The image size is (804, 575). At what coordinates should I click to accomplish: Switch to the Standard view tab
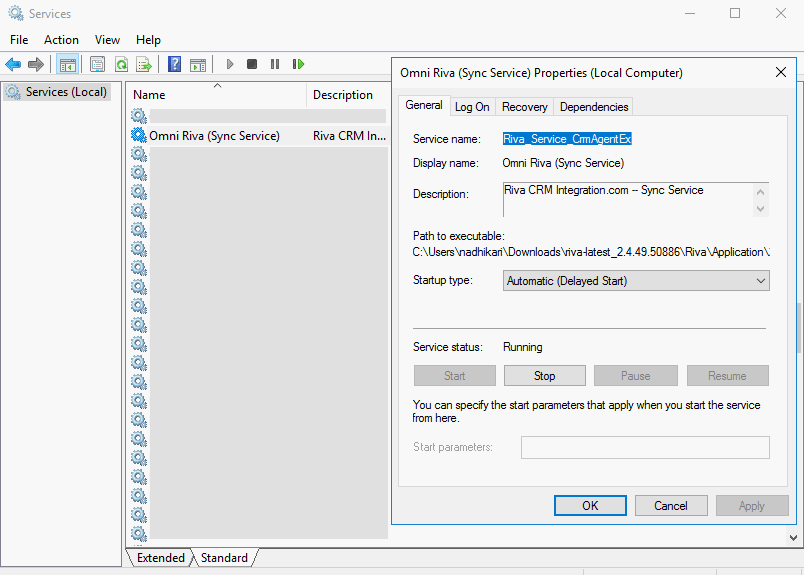224,558
